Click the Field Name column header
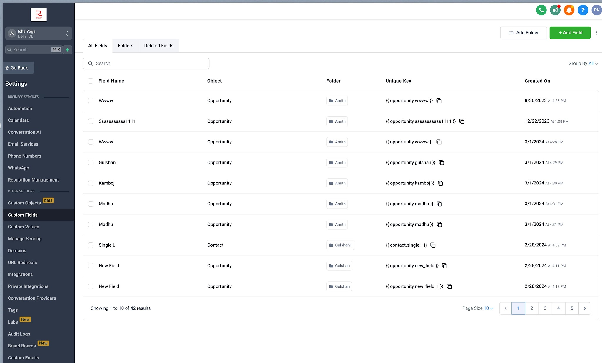Screen dimensions: 602x363 tap(111, 81)
